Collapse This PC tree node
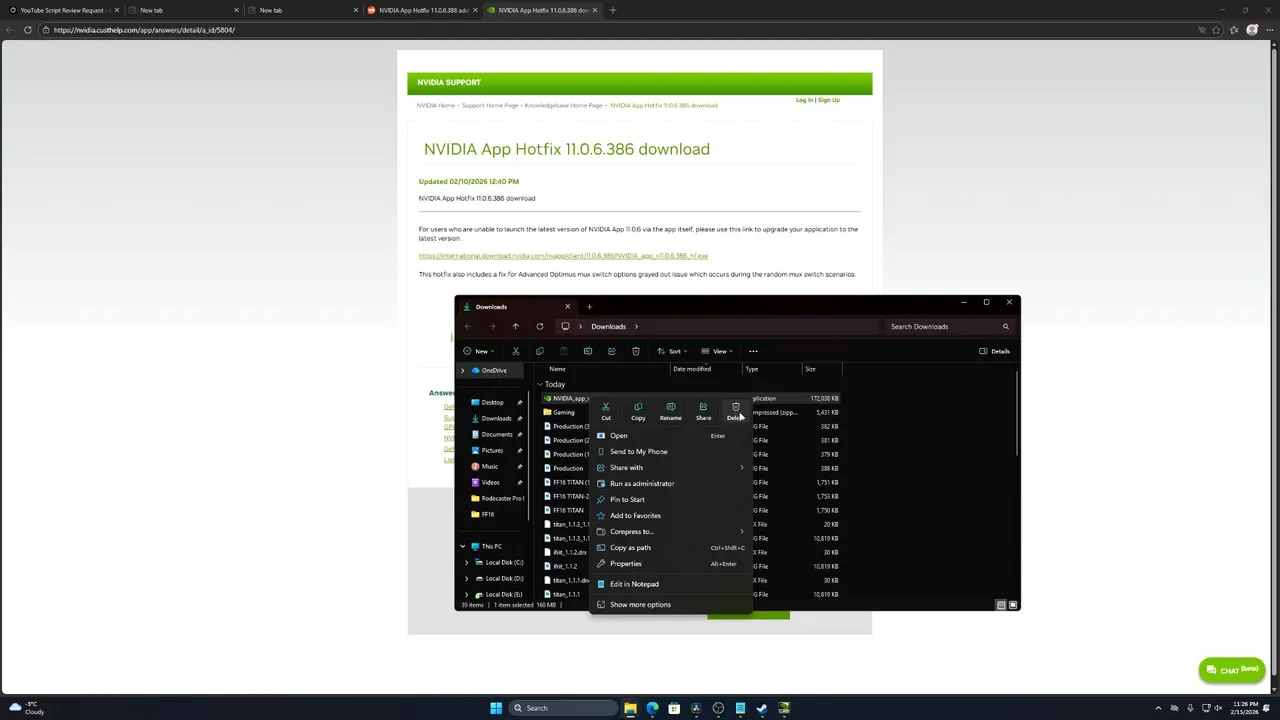 (x=463, y=546)
